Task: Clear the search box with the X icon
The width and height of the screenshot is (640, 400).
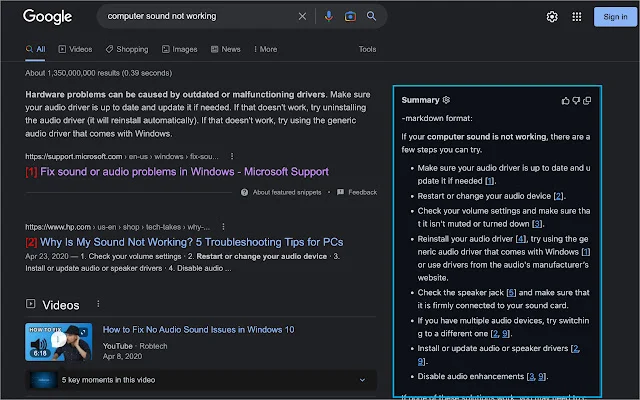Action: click(303, 17)
